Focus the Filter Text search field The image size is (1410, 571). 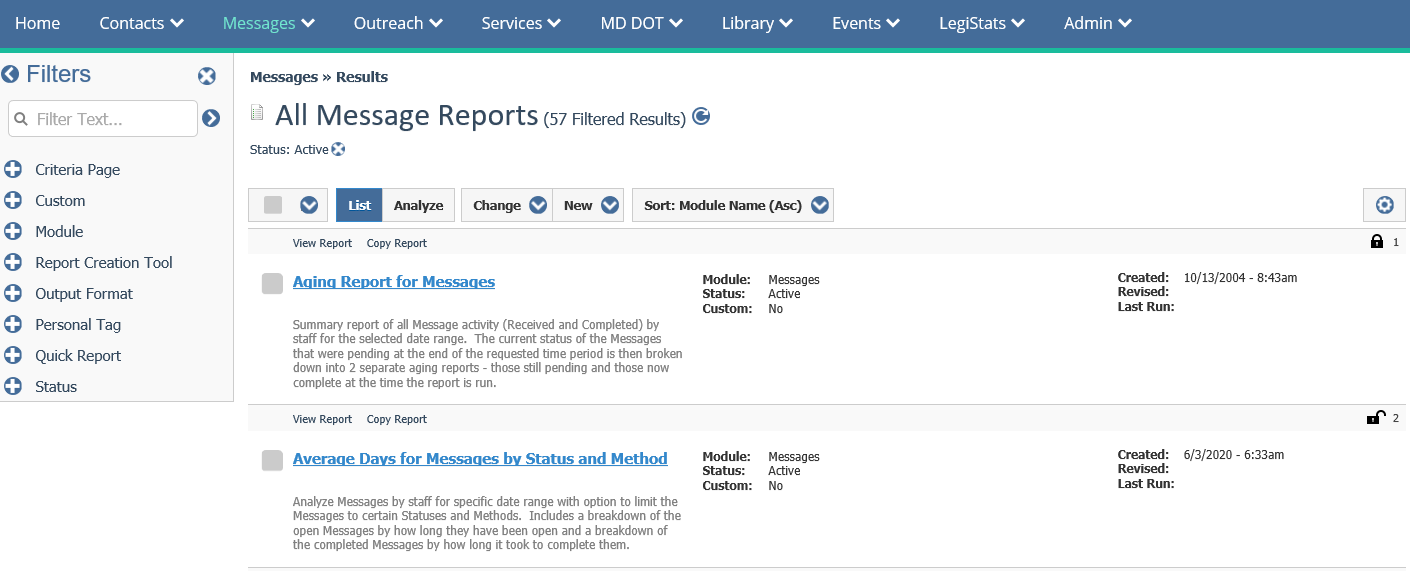tap(103, 118)
